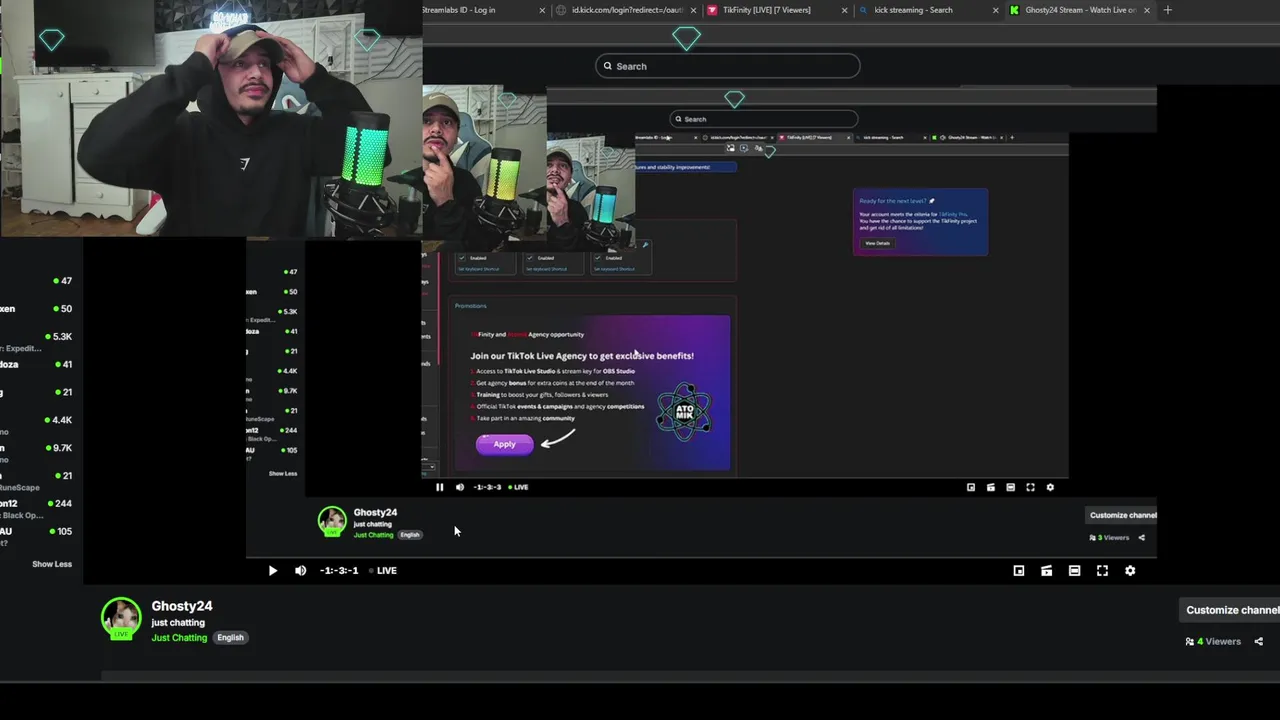Screen dimensions: 1280x720
Task: Close the kick streaming - Search tab
Action: point(995,10)
